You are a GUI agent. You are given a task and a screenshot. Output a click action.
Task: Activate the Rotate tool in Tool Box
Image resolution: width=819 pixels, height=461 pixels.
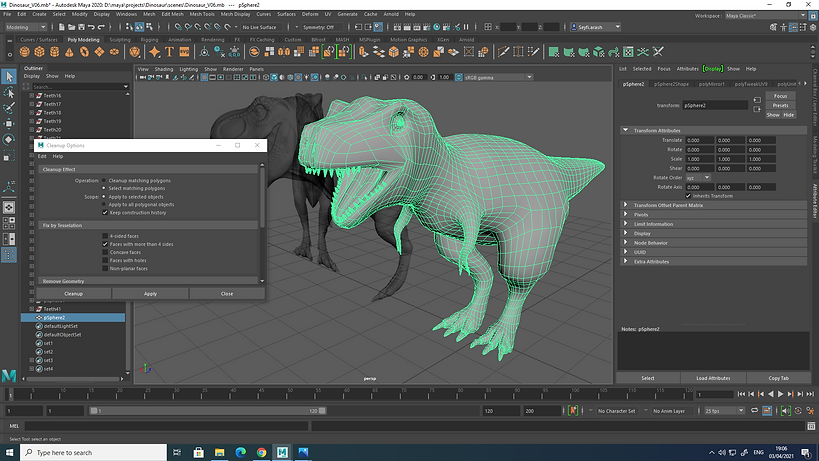pos(9,139)
